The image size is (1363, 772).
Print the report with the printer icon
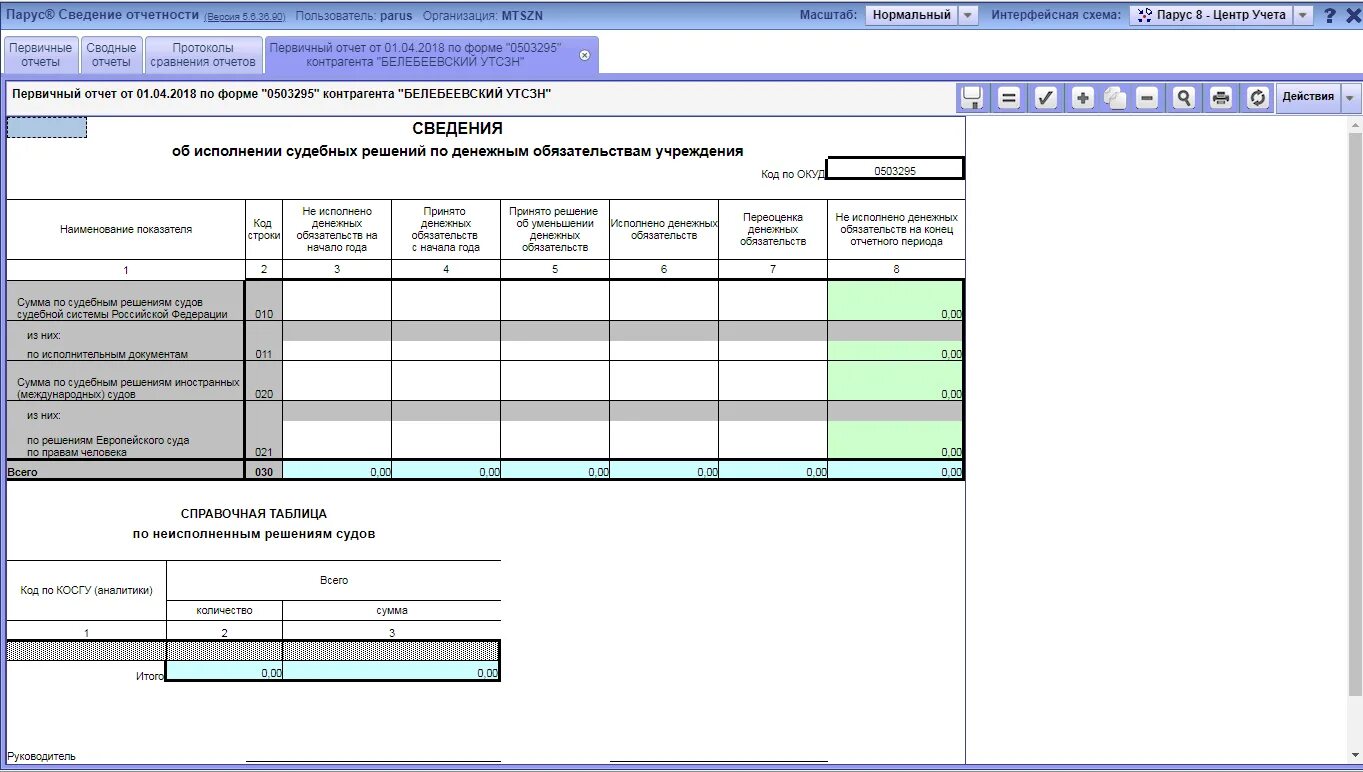click(1221, 97)
